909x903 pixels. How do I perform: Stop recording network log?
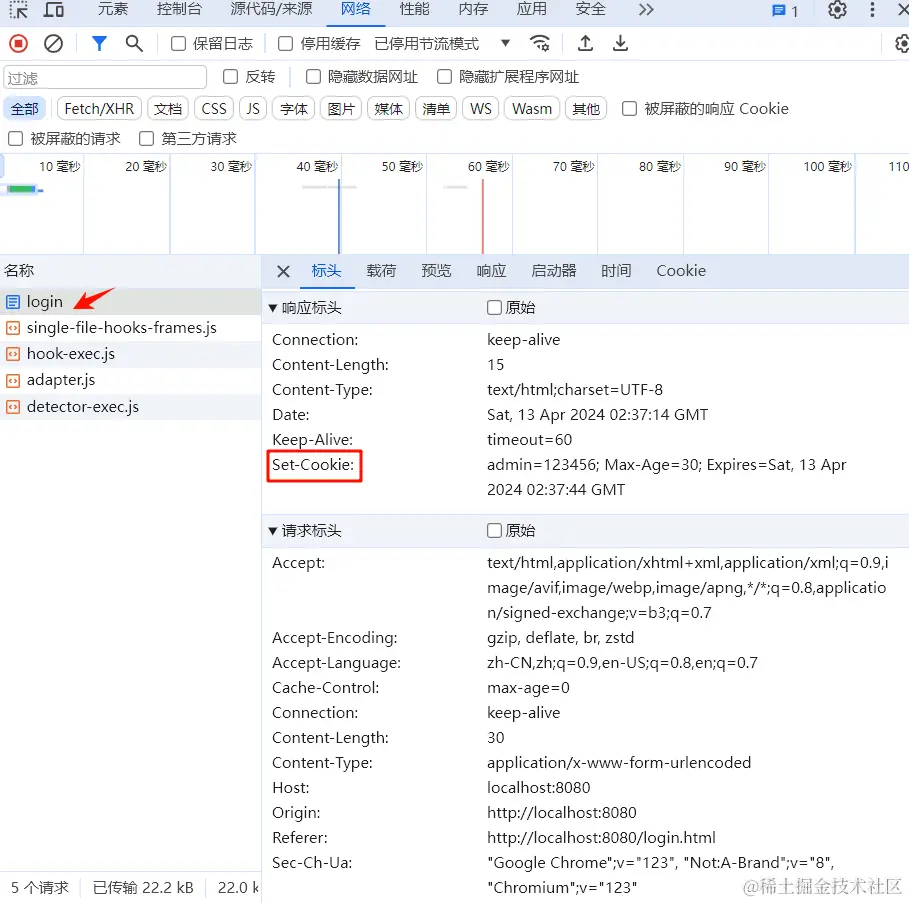pos(19,43)
